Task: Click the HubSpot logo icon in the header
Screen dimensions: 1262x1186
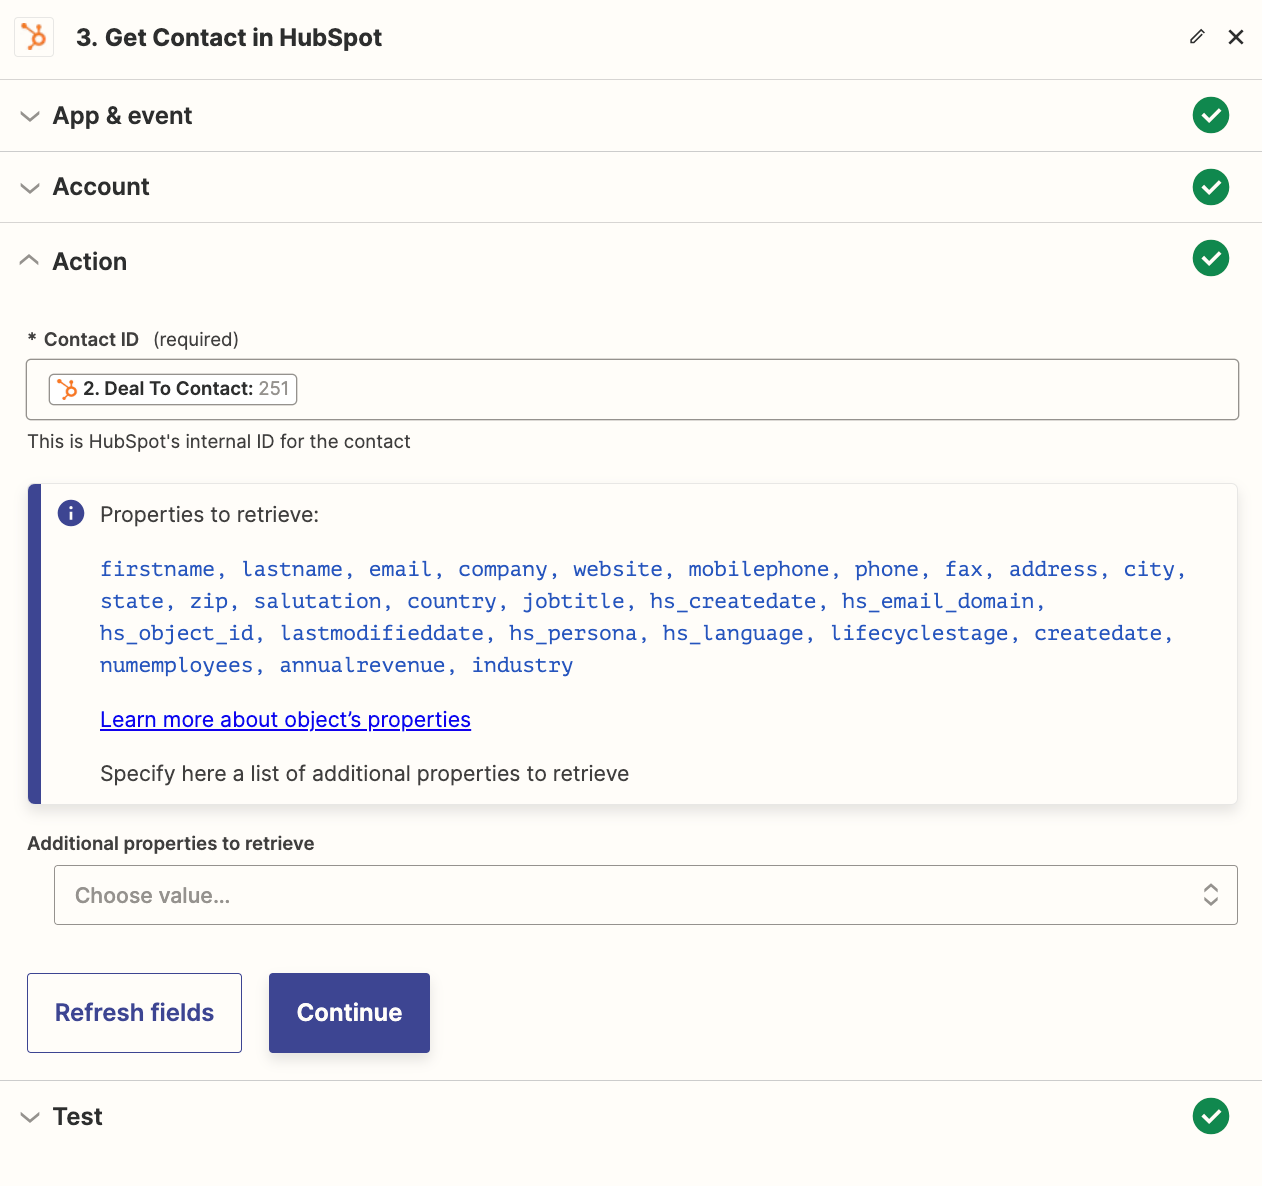Action: pos(34,38)
